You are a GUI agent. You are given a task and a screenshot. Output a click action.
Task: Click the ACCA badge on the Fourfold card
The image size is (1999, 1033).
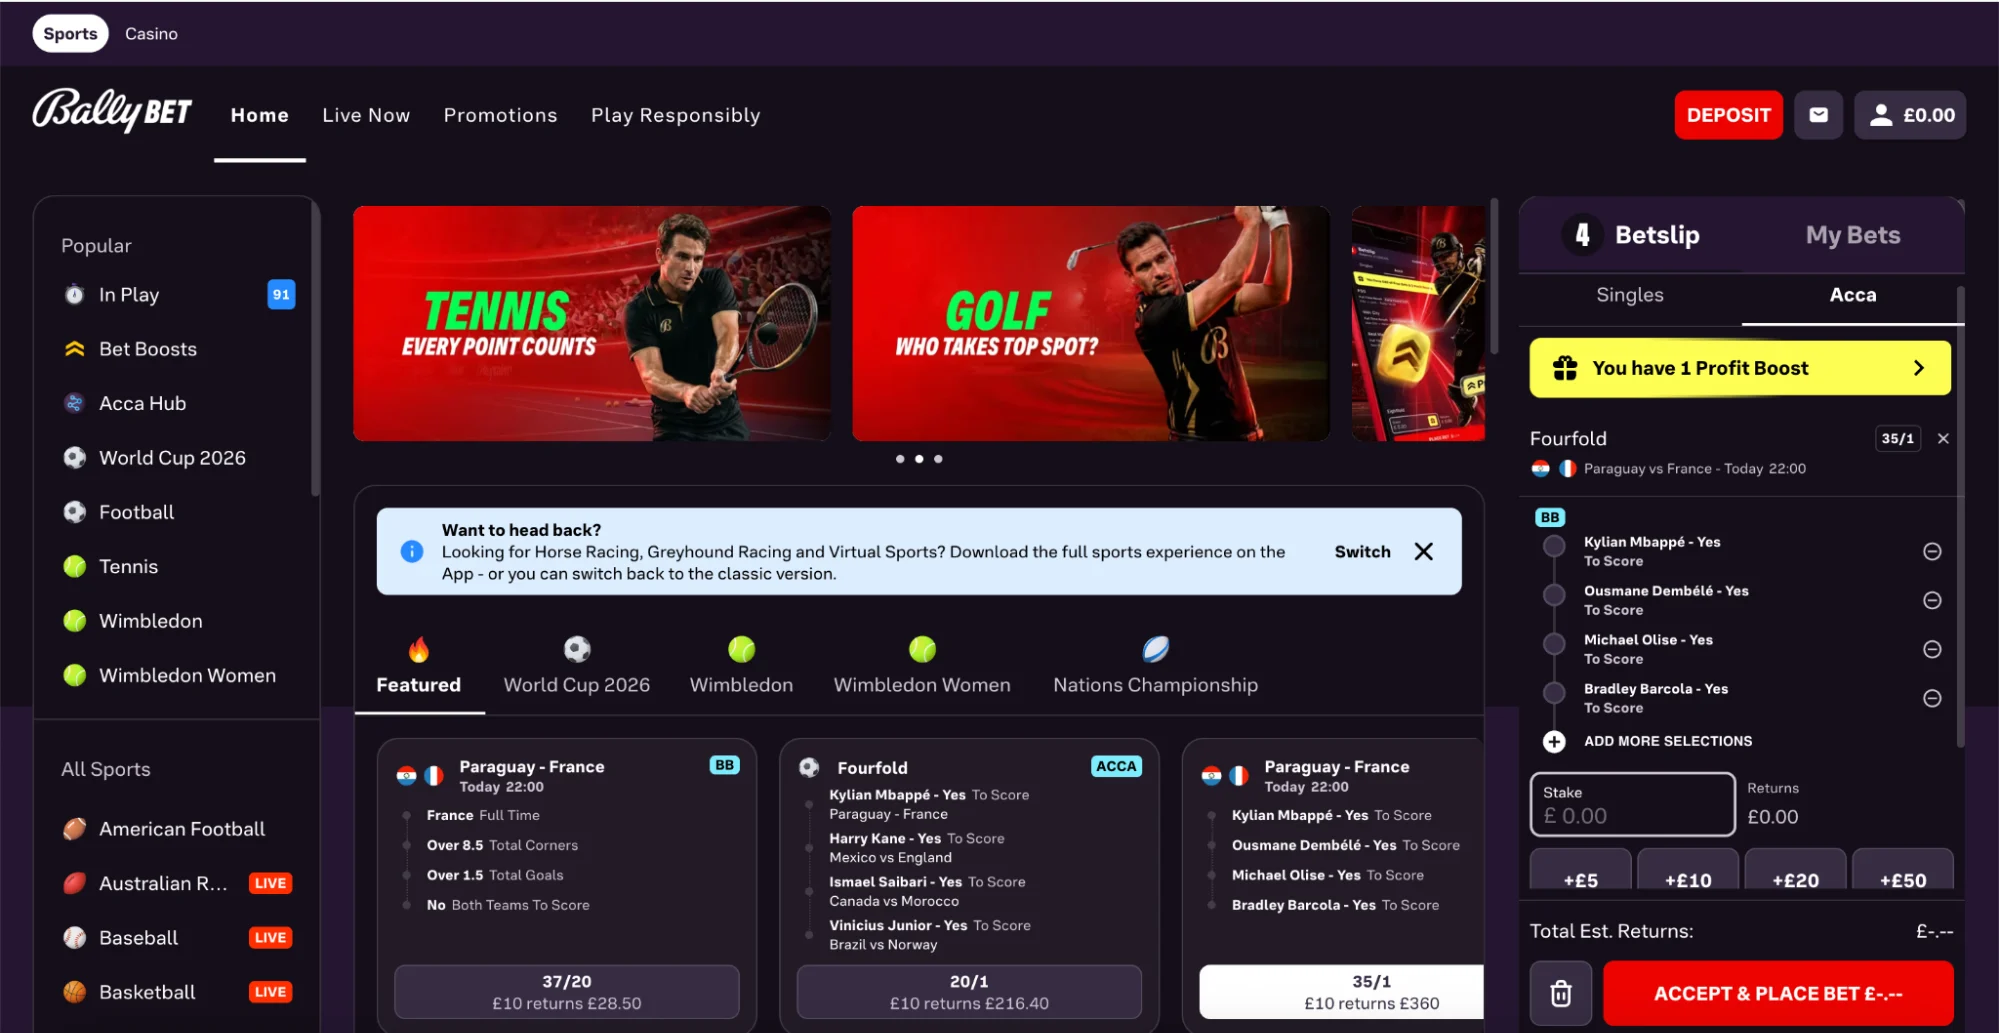click(1116, 766)
